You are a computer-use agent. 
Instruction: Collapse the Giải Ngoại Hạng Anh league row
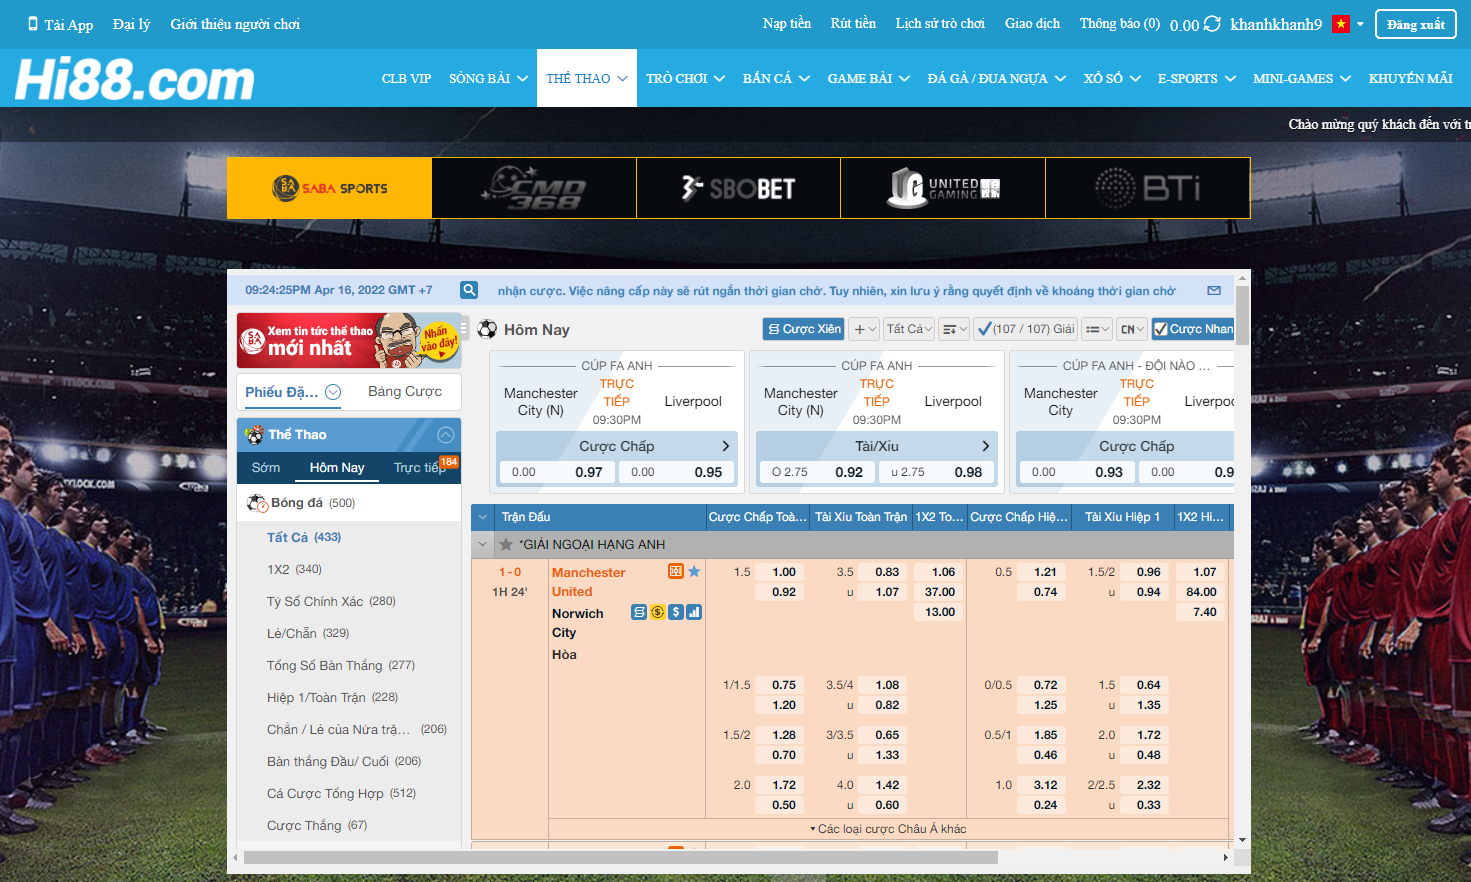pos(483,544)
